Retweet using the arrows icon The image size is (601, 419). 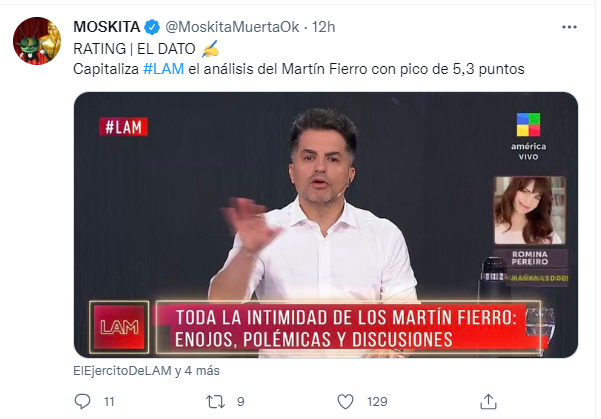point(215,402)
